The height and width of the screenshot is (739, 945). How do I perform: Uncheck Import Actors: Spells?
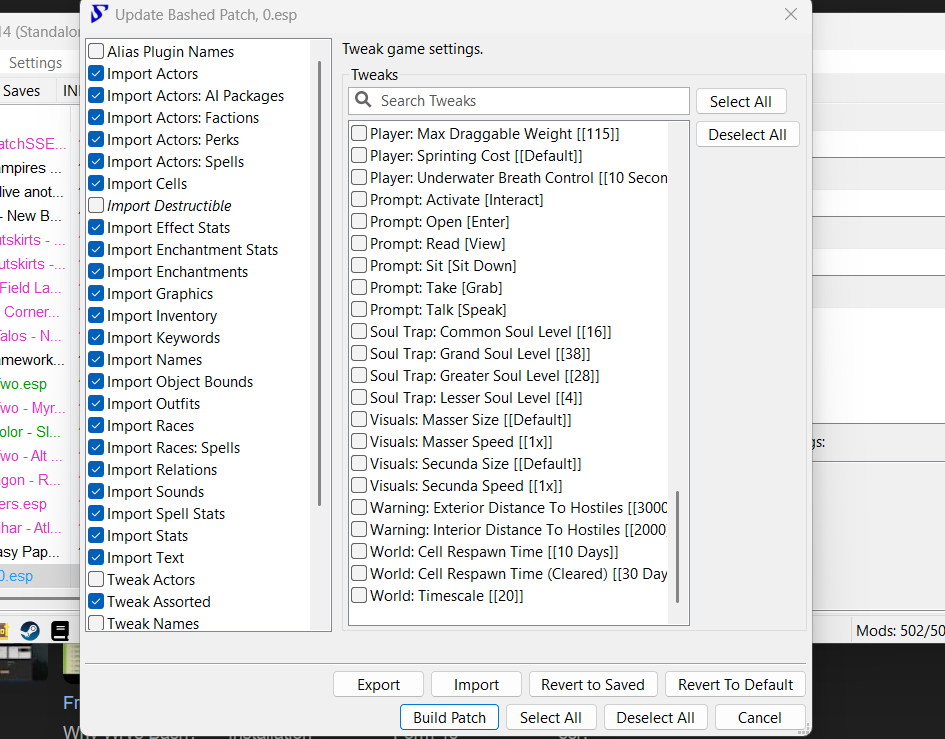pos(96,162)
